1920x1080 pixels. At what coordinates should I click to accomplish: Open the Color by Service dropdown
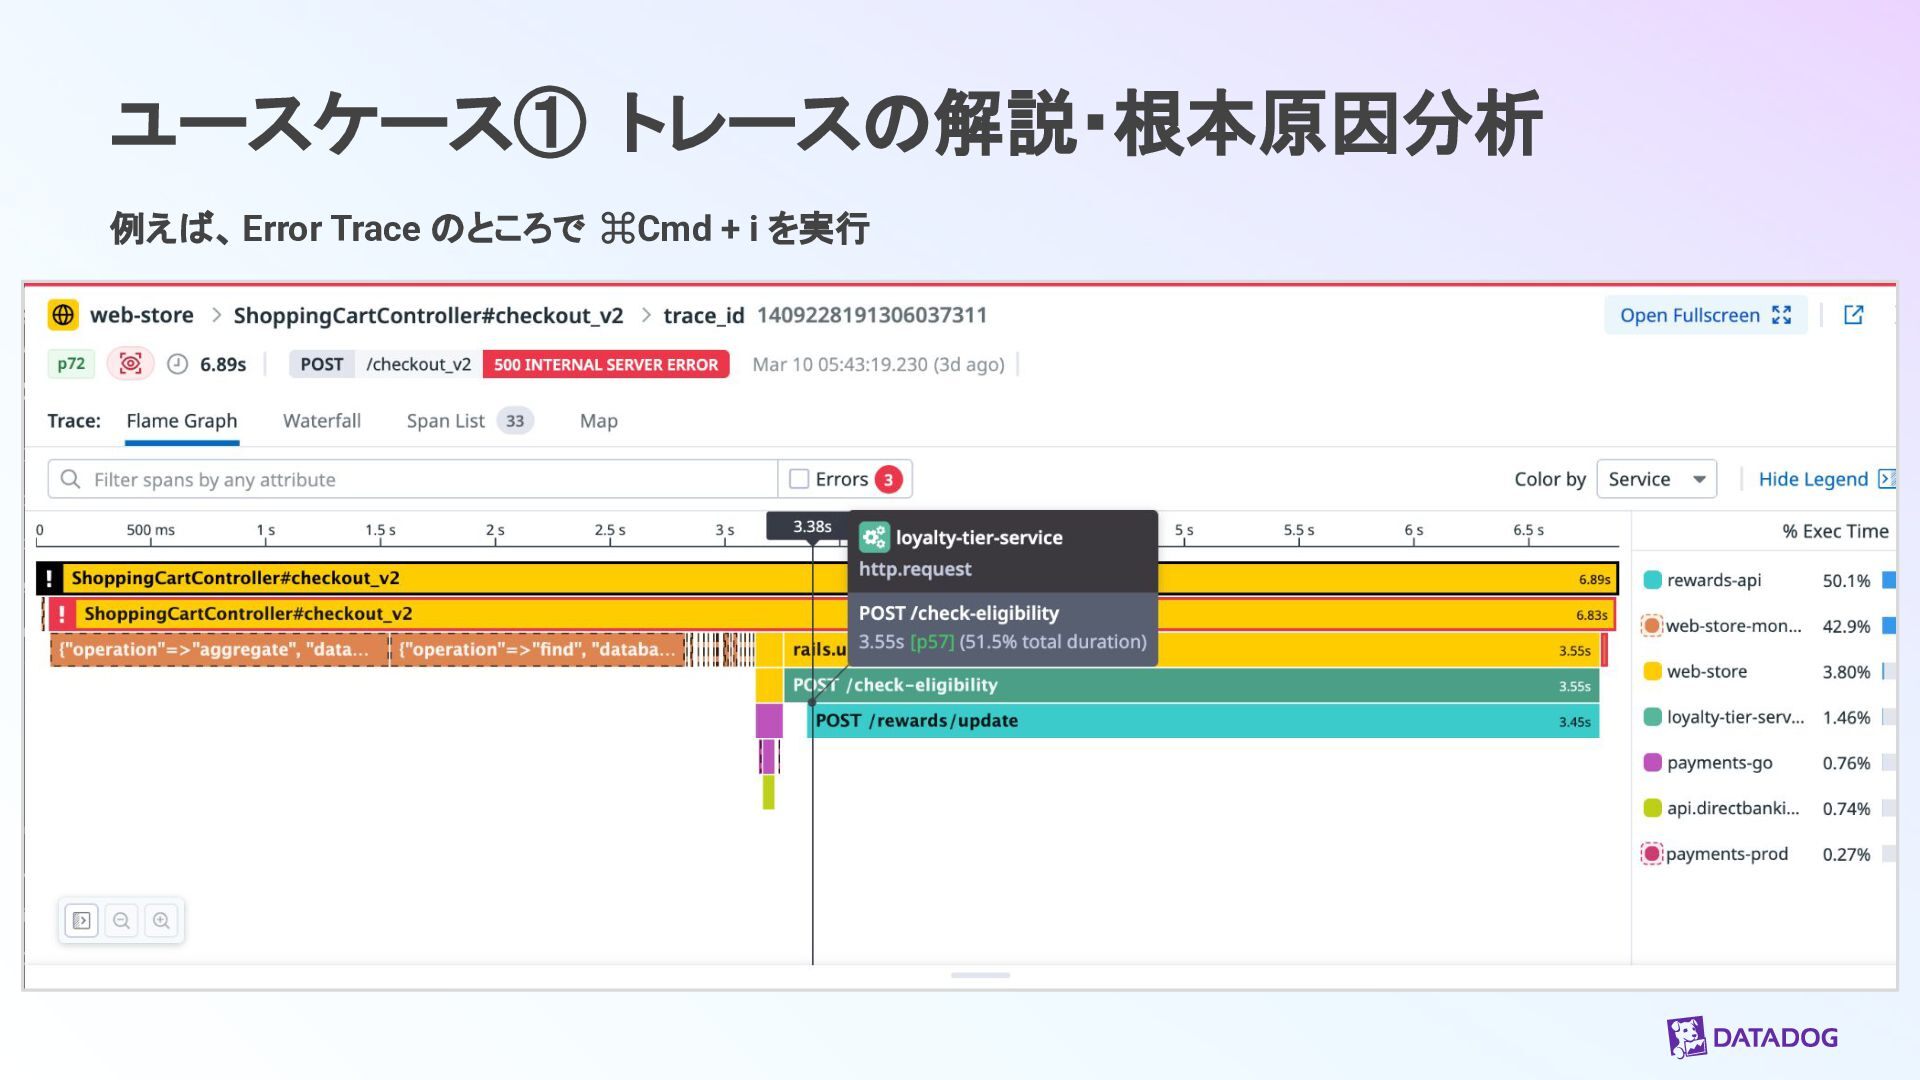[x=1656, y=479]
